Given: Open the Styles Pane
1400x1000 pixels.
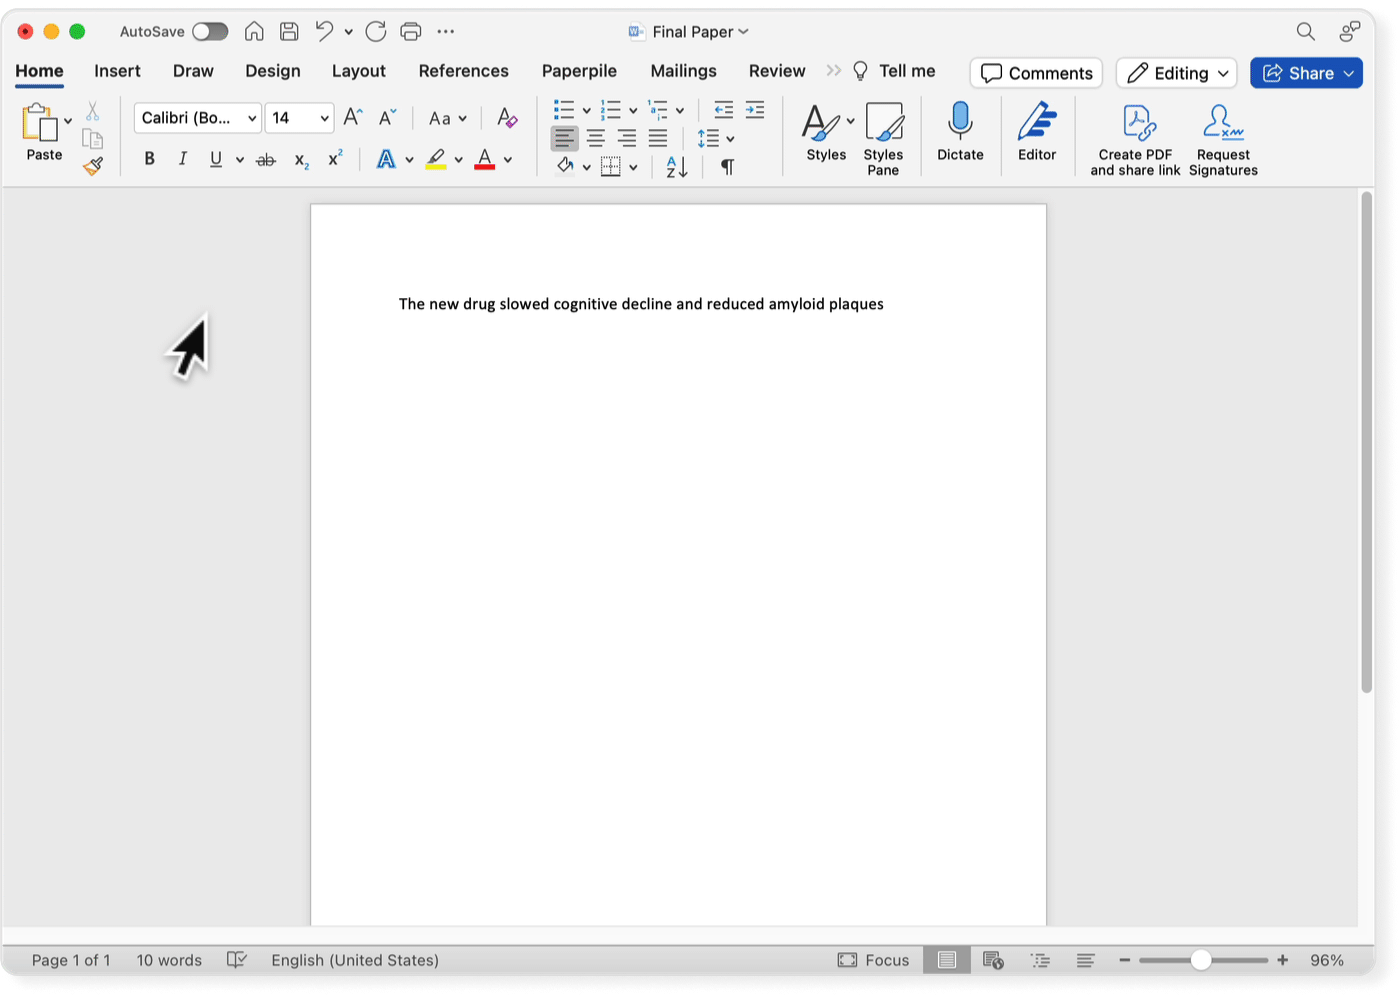Looking at the screenshot, I should click(883, 135).
